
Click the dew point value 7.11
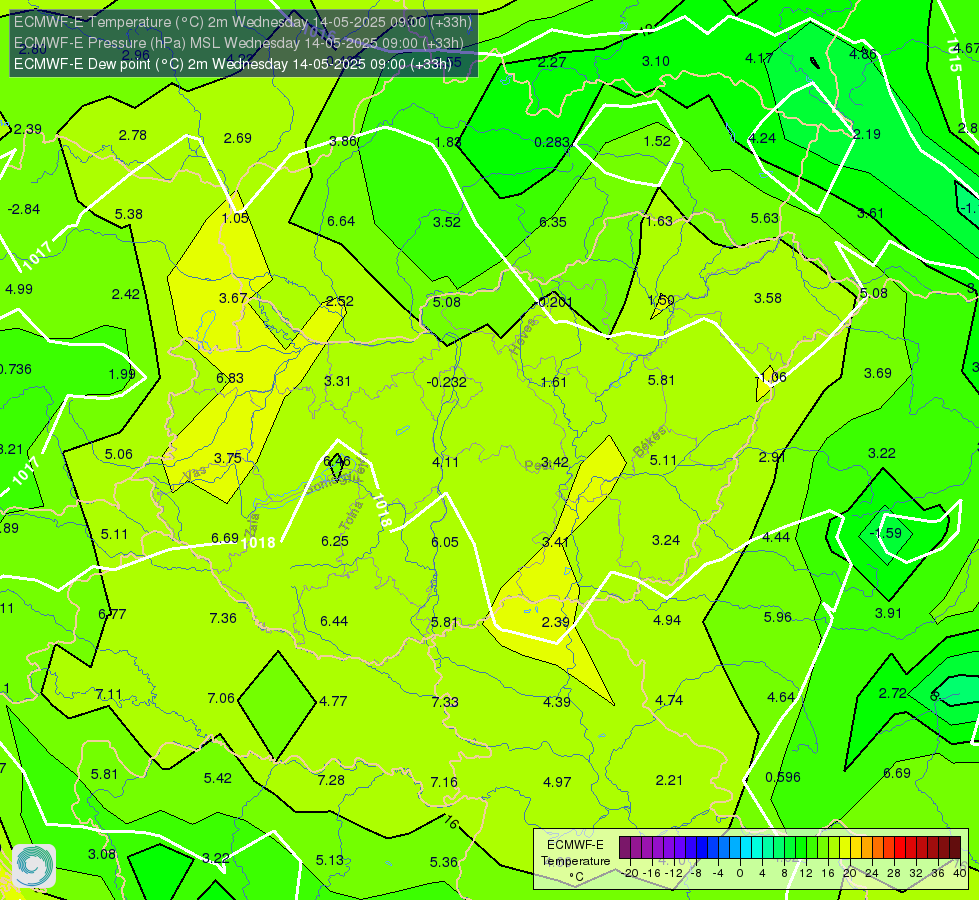coord(109,695)
